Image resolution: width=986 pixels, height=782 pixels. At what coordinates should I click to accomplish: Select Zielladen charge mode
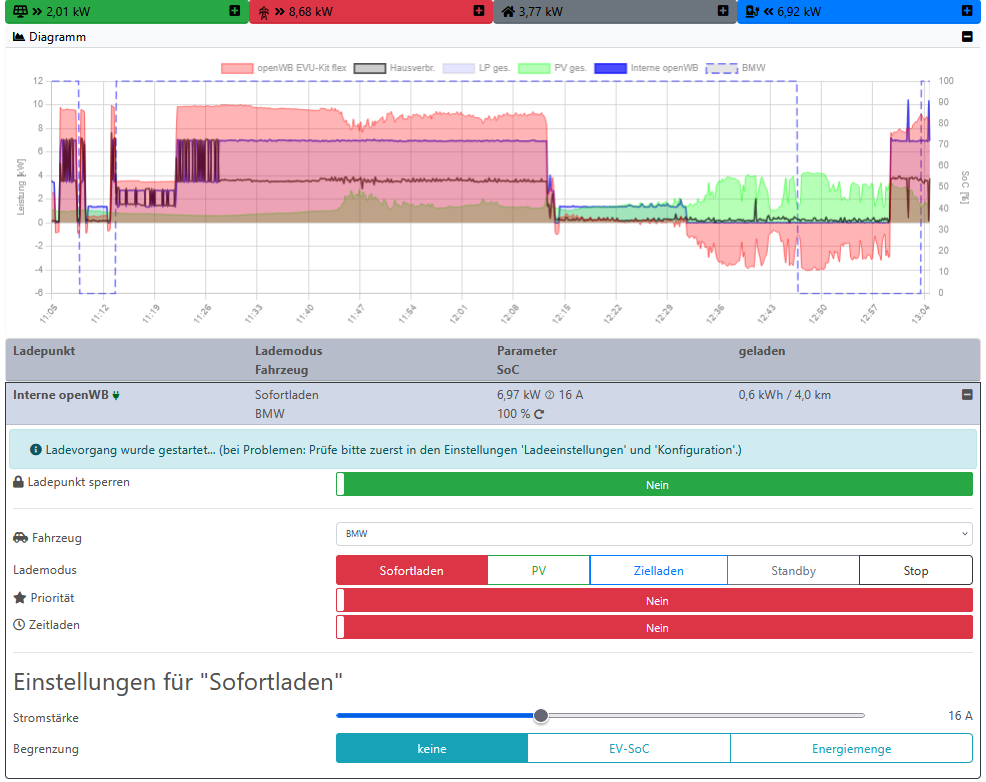658,570
